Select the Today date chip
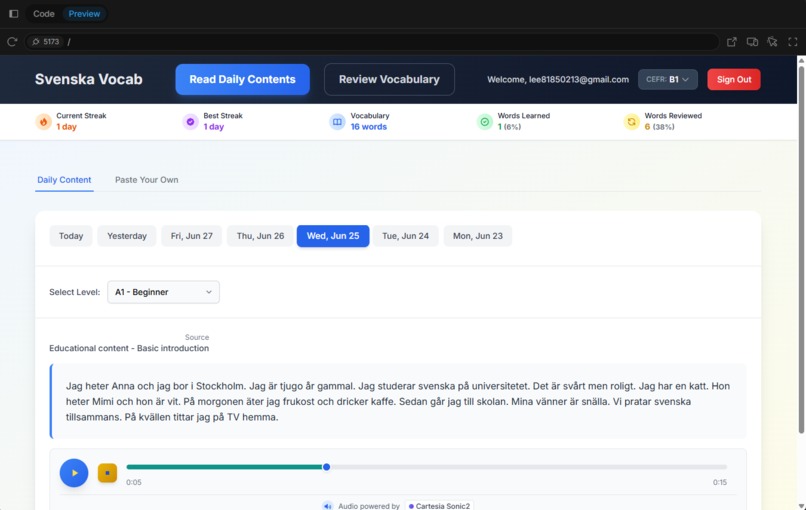The image size is (806, 510). click(x=71, y=236)
